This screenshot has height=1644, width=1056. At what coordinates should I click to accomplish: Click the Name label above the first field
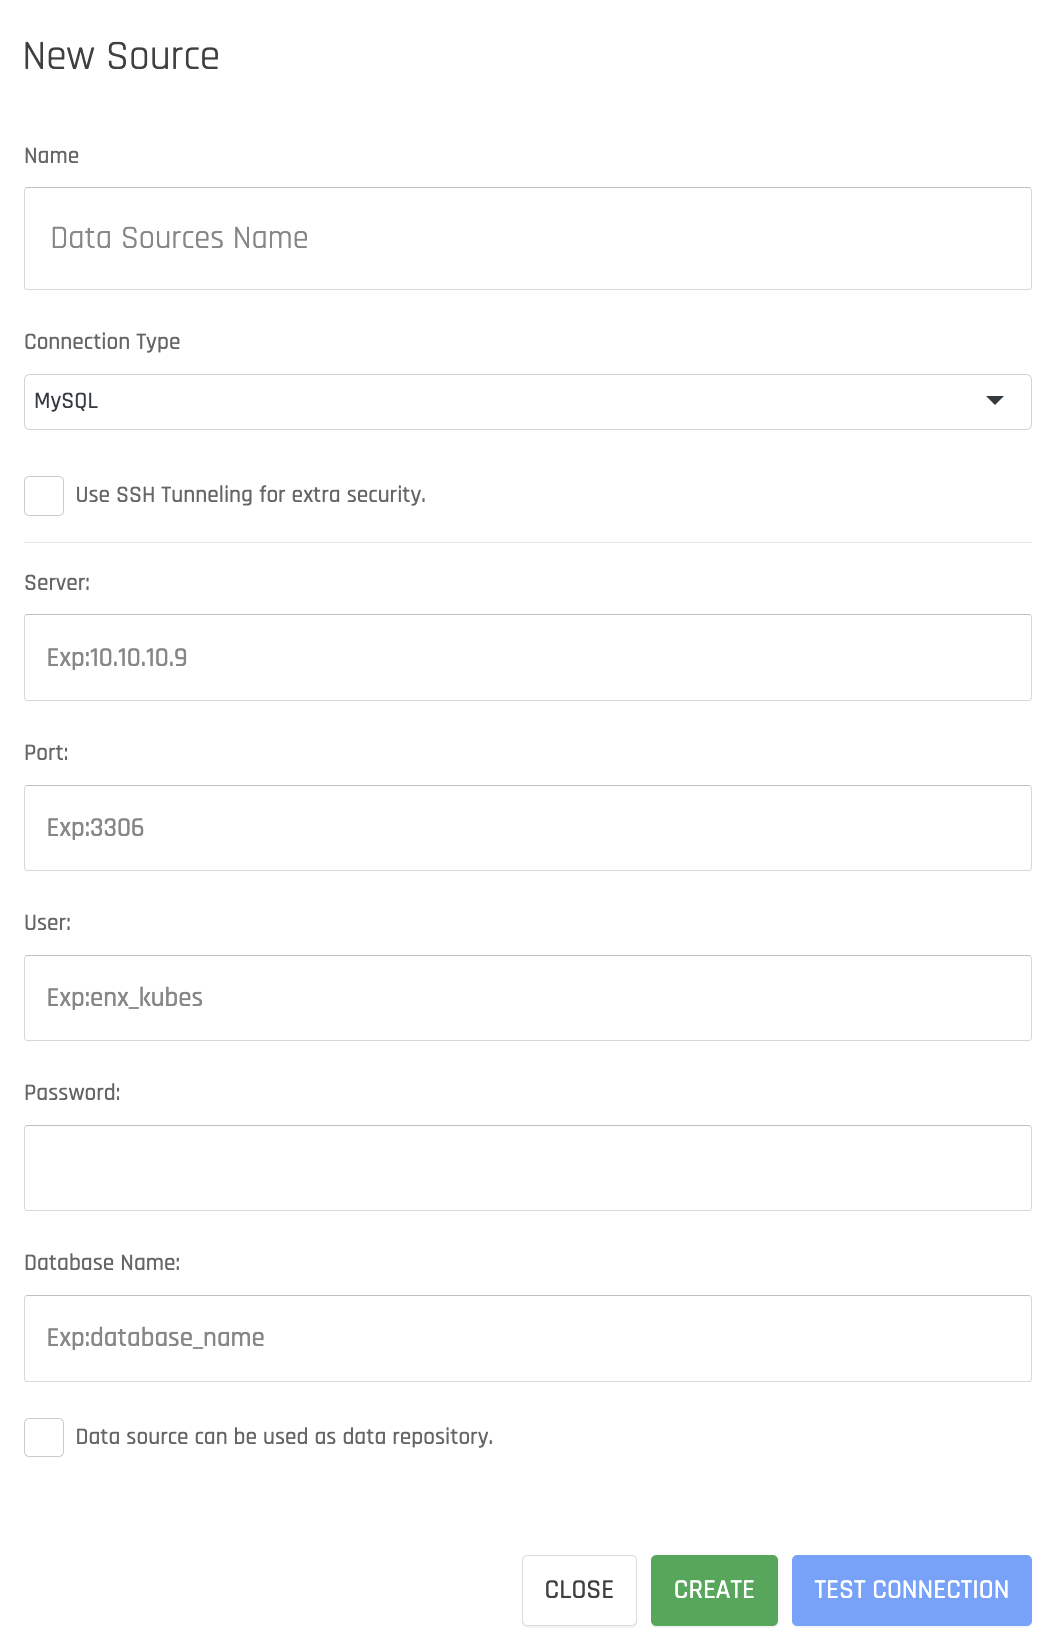(52, 156)
